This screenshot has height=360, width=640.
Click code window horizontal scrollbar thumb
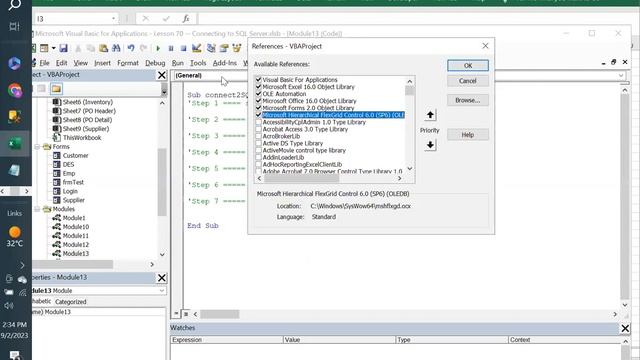coord(220,314)
